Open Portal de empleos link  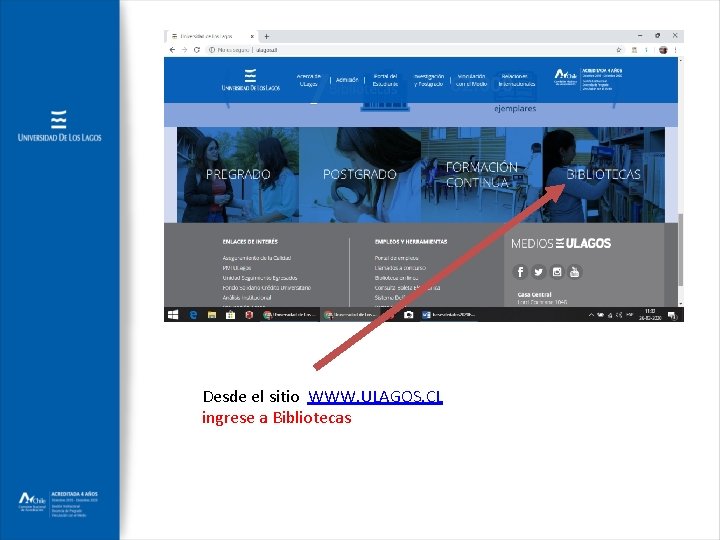(x=396, y=258)
